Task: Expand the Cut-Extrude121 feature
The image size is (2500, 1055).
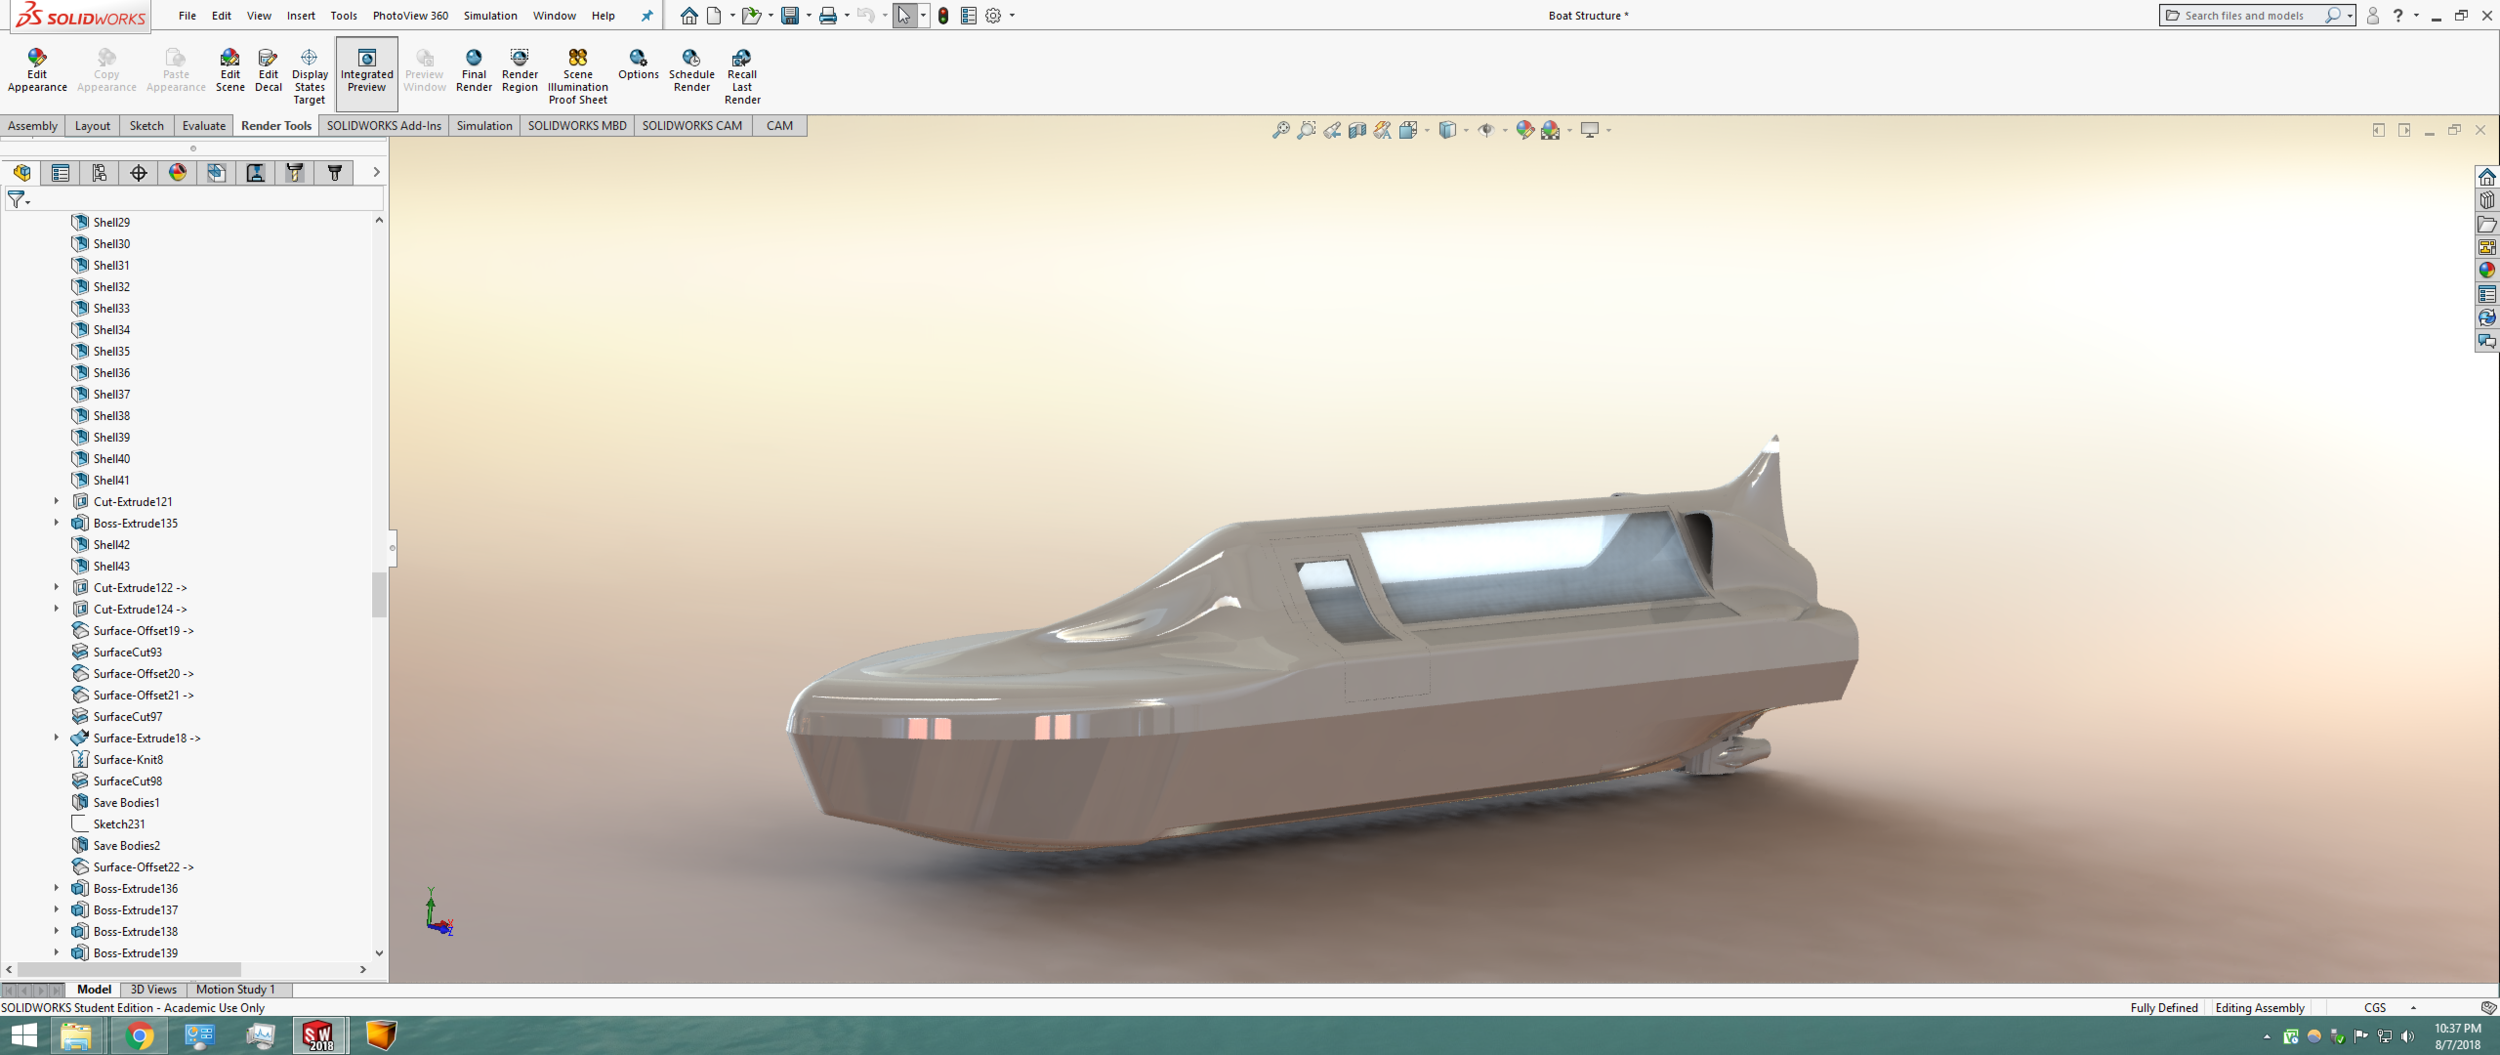Action: coord(56,501)
